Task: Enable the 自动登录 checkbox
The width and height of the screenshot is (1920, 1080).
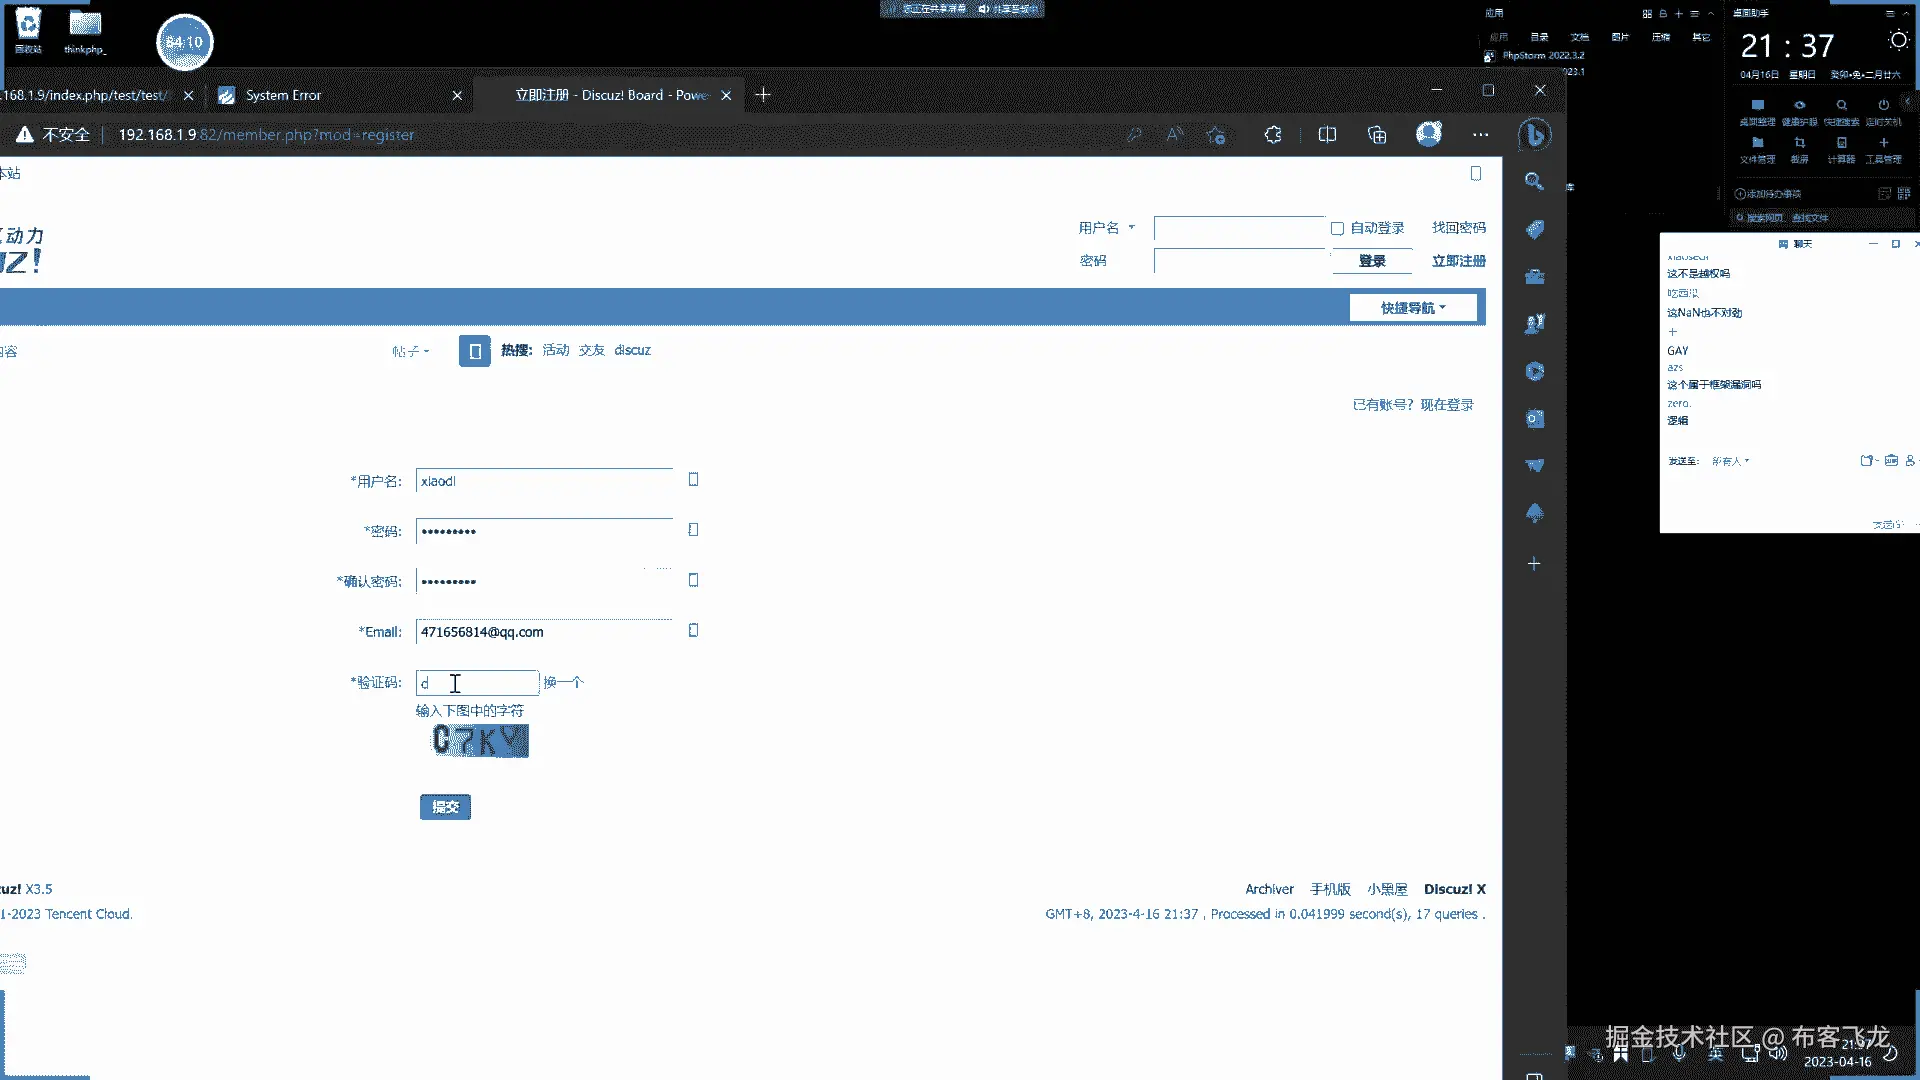Action: tap(1337, 229)
